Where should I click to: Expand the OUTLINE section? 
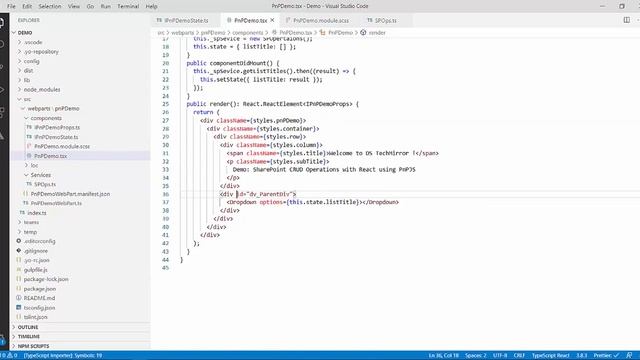pos(28,327)
